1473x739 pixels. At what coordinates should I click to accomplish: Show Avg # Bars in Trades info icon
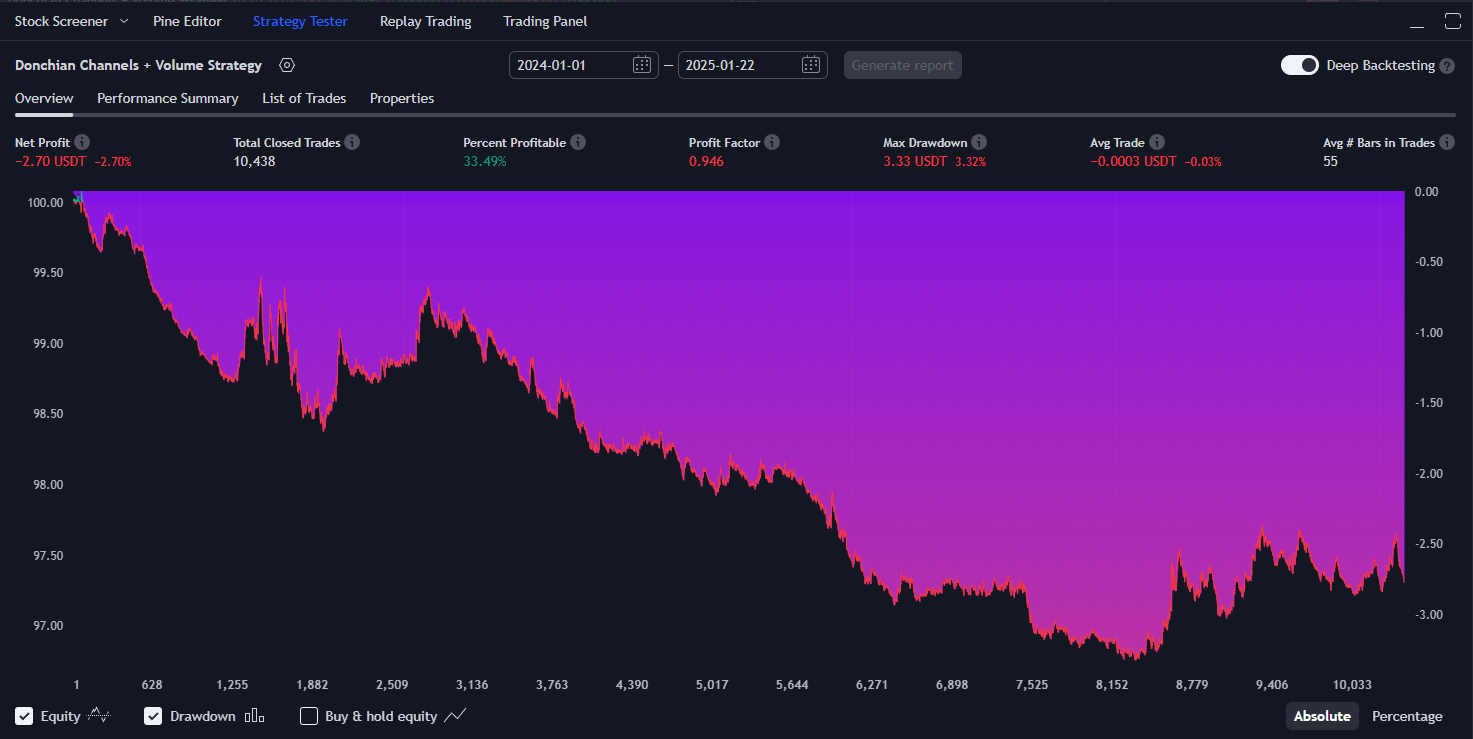pyautogui.click(x=1447, y=143)
